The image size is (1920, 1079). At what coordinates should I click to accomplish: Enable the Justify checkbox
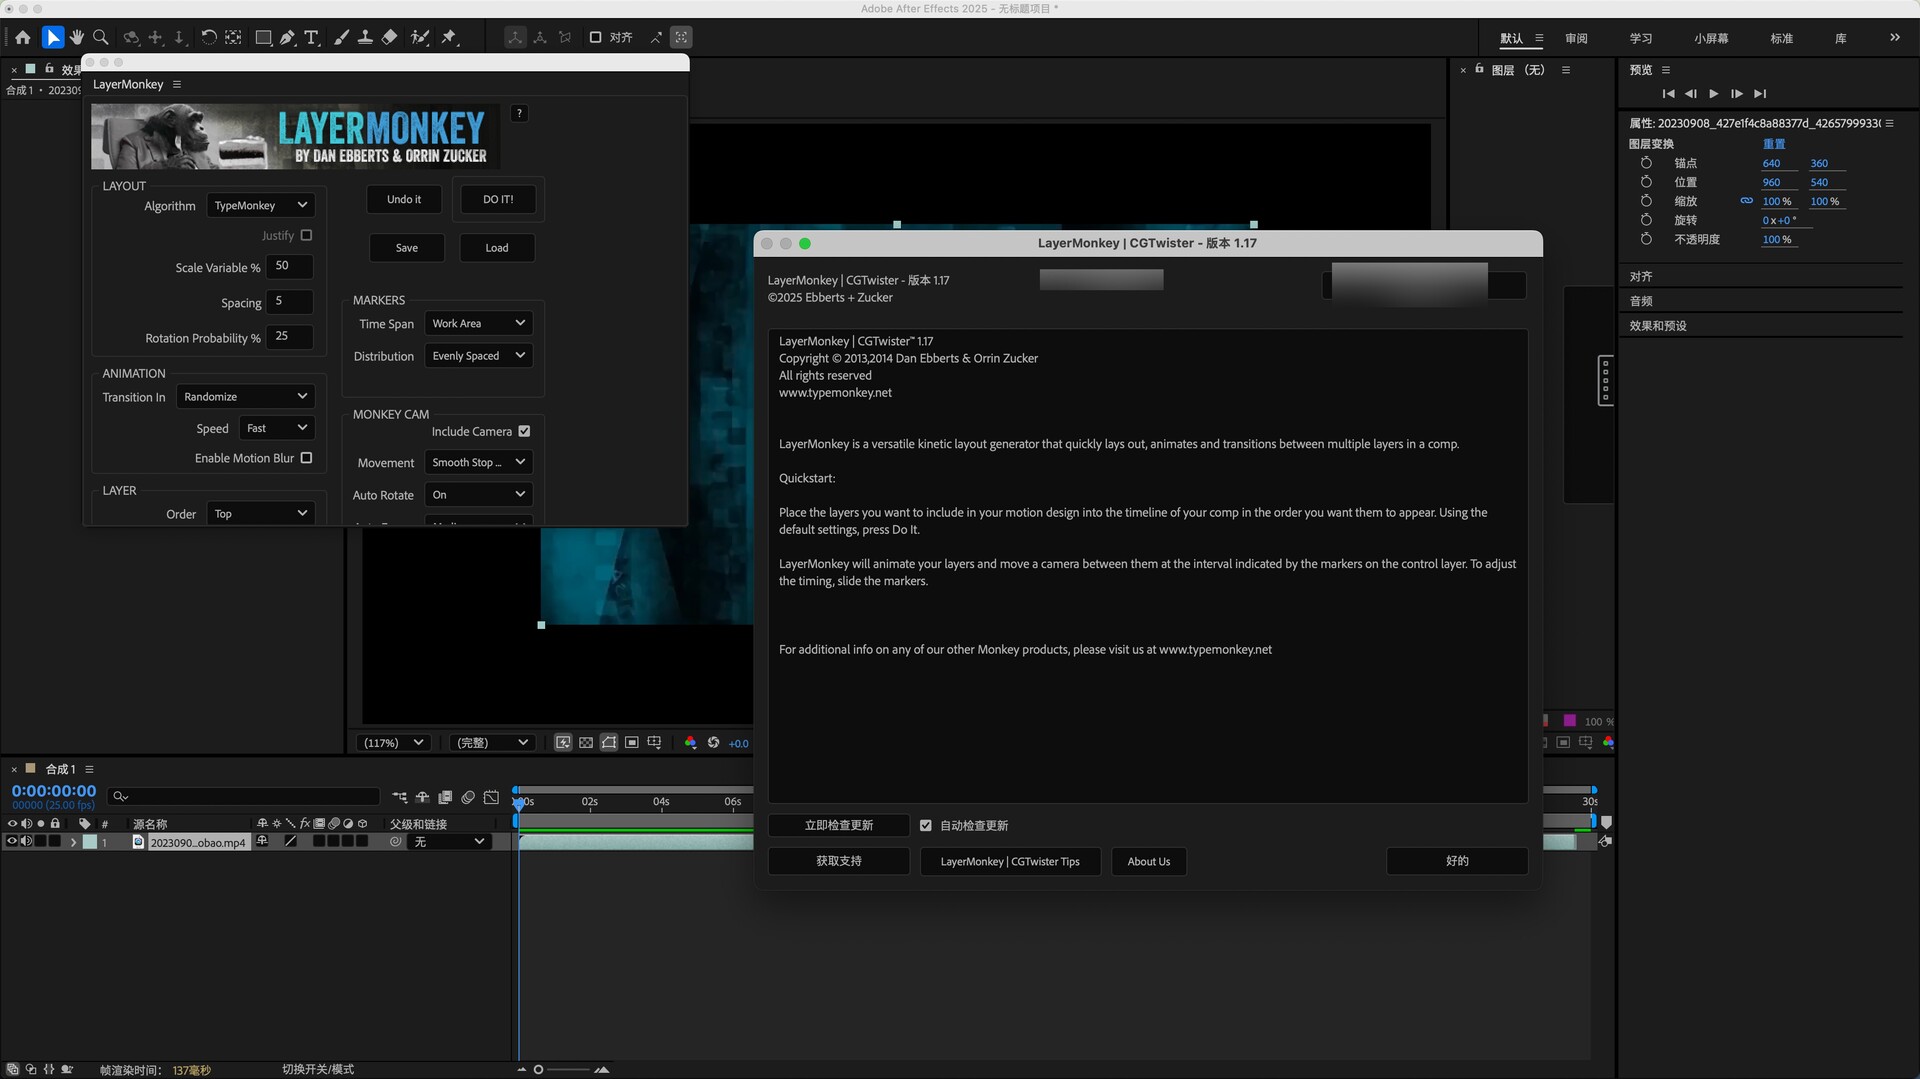click(306, 236)
